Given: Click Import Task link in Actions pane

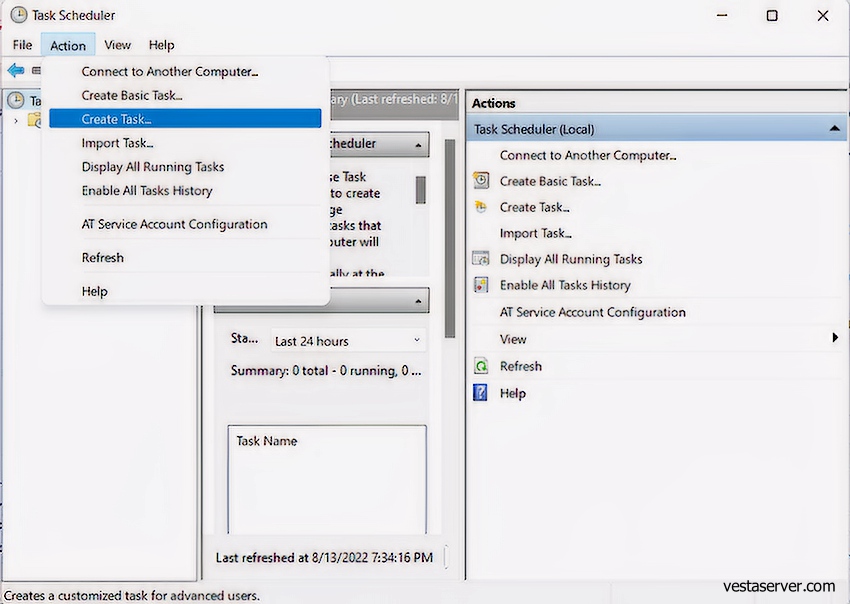Looking at the screenshot, I should pyautogui.click(x=535, y=233).
